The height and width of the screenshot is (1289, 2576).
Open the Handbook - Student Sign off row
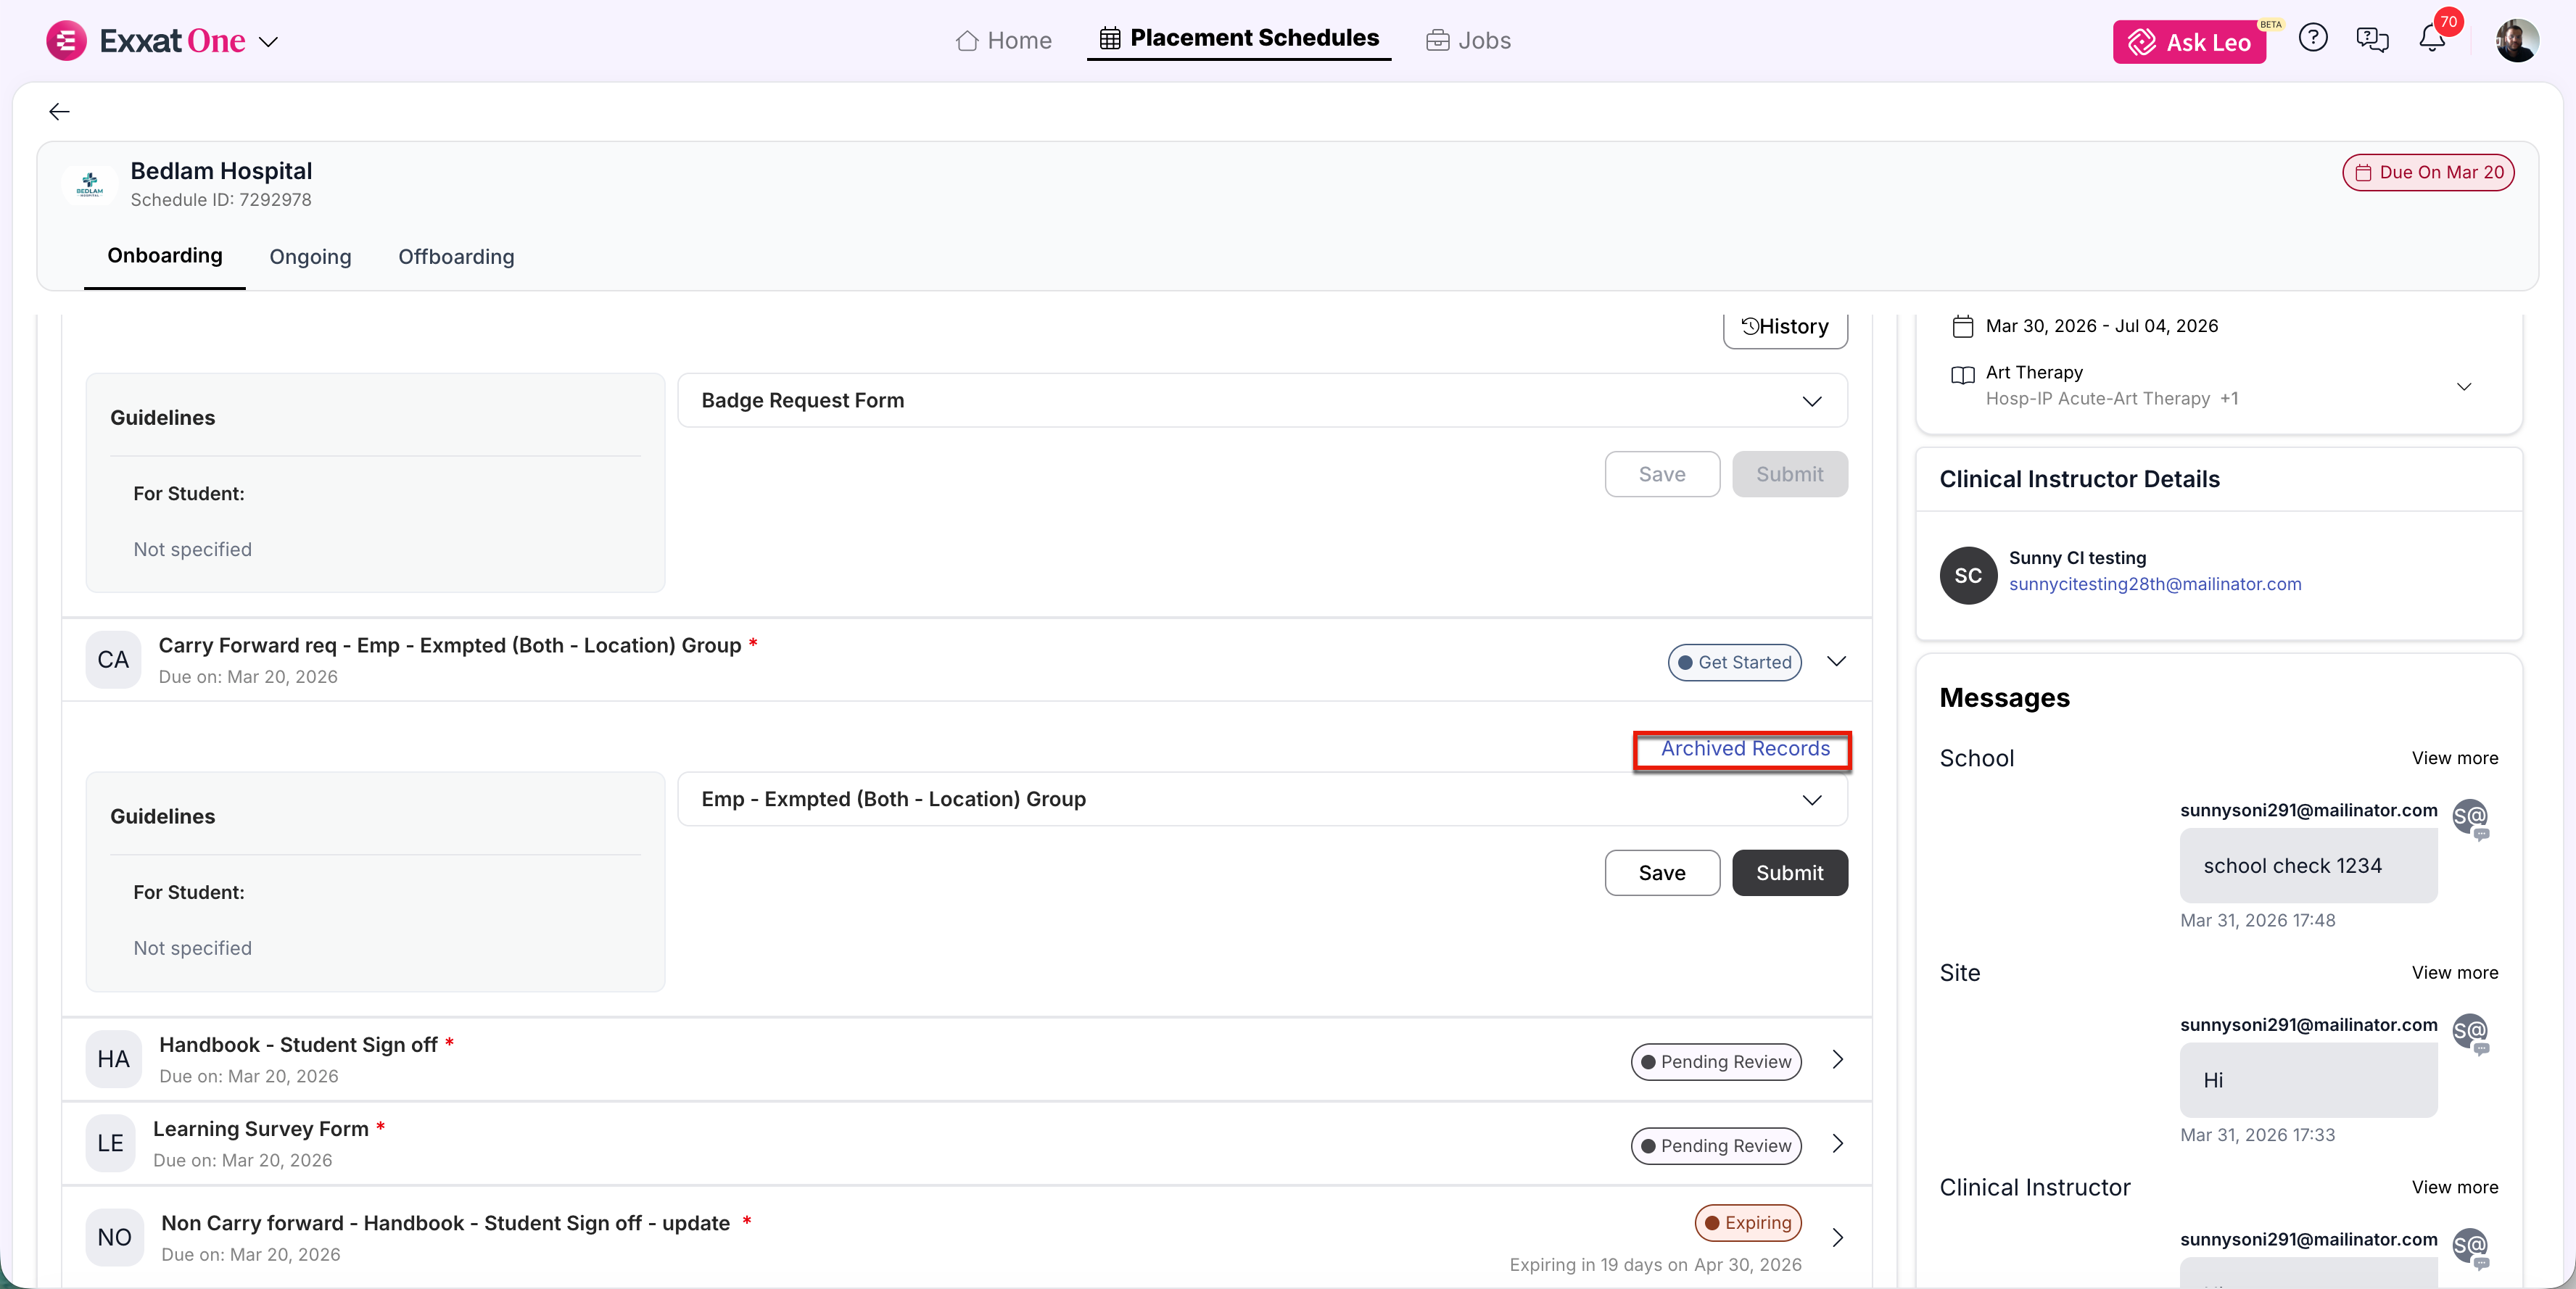click(x=1836, y=1060)
